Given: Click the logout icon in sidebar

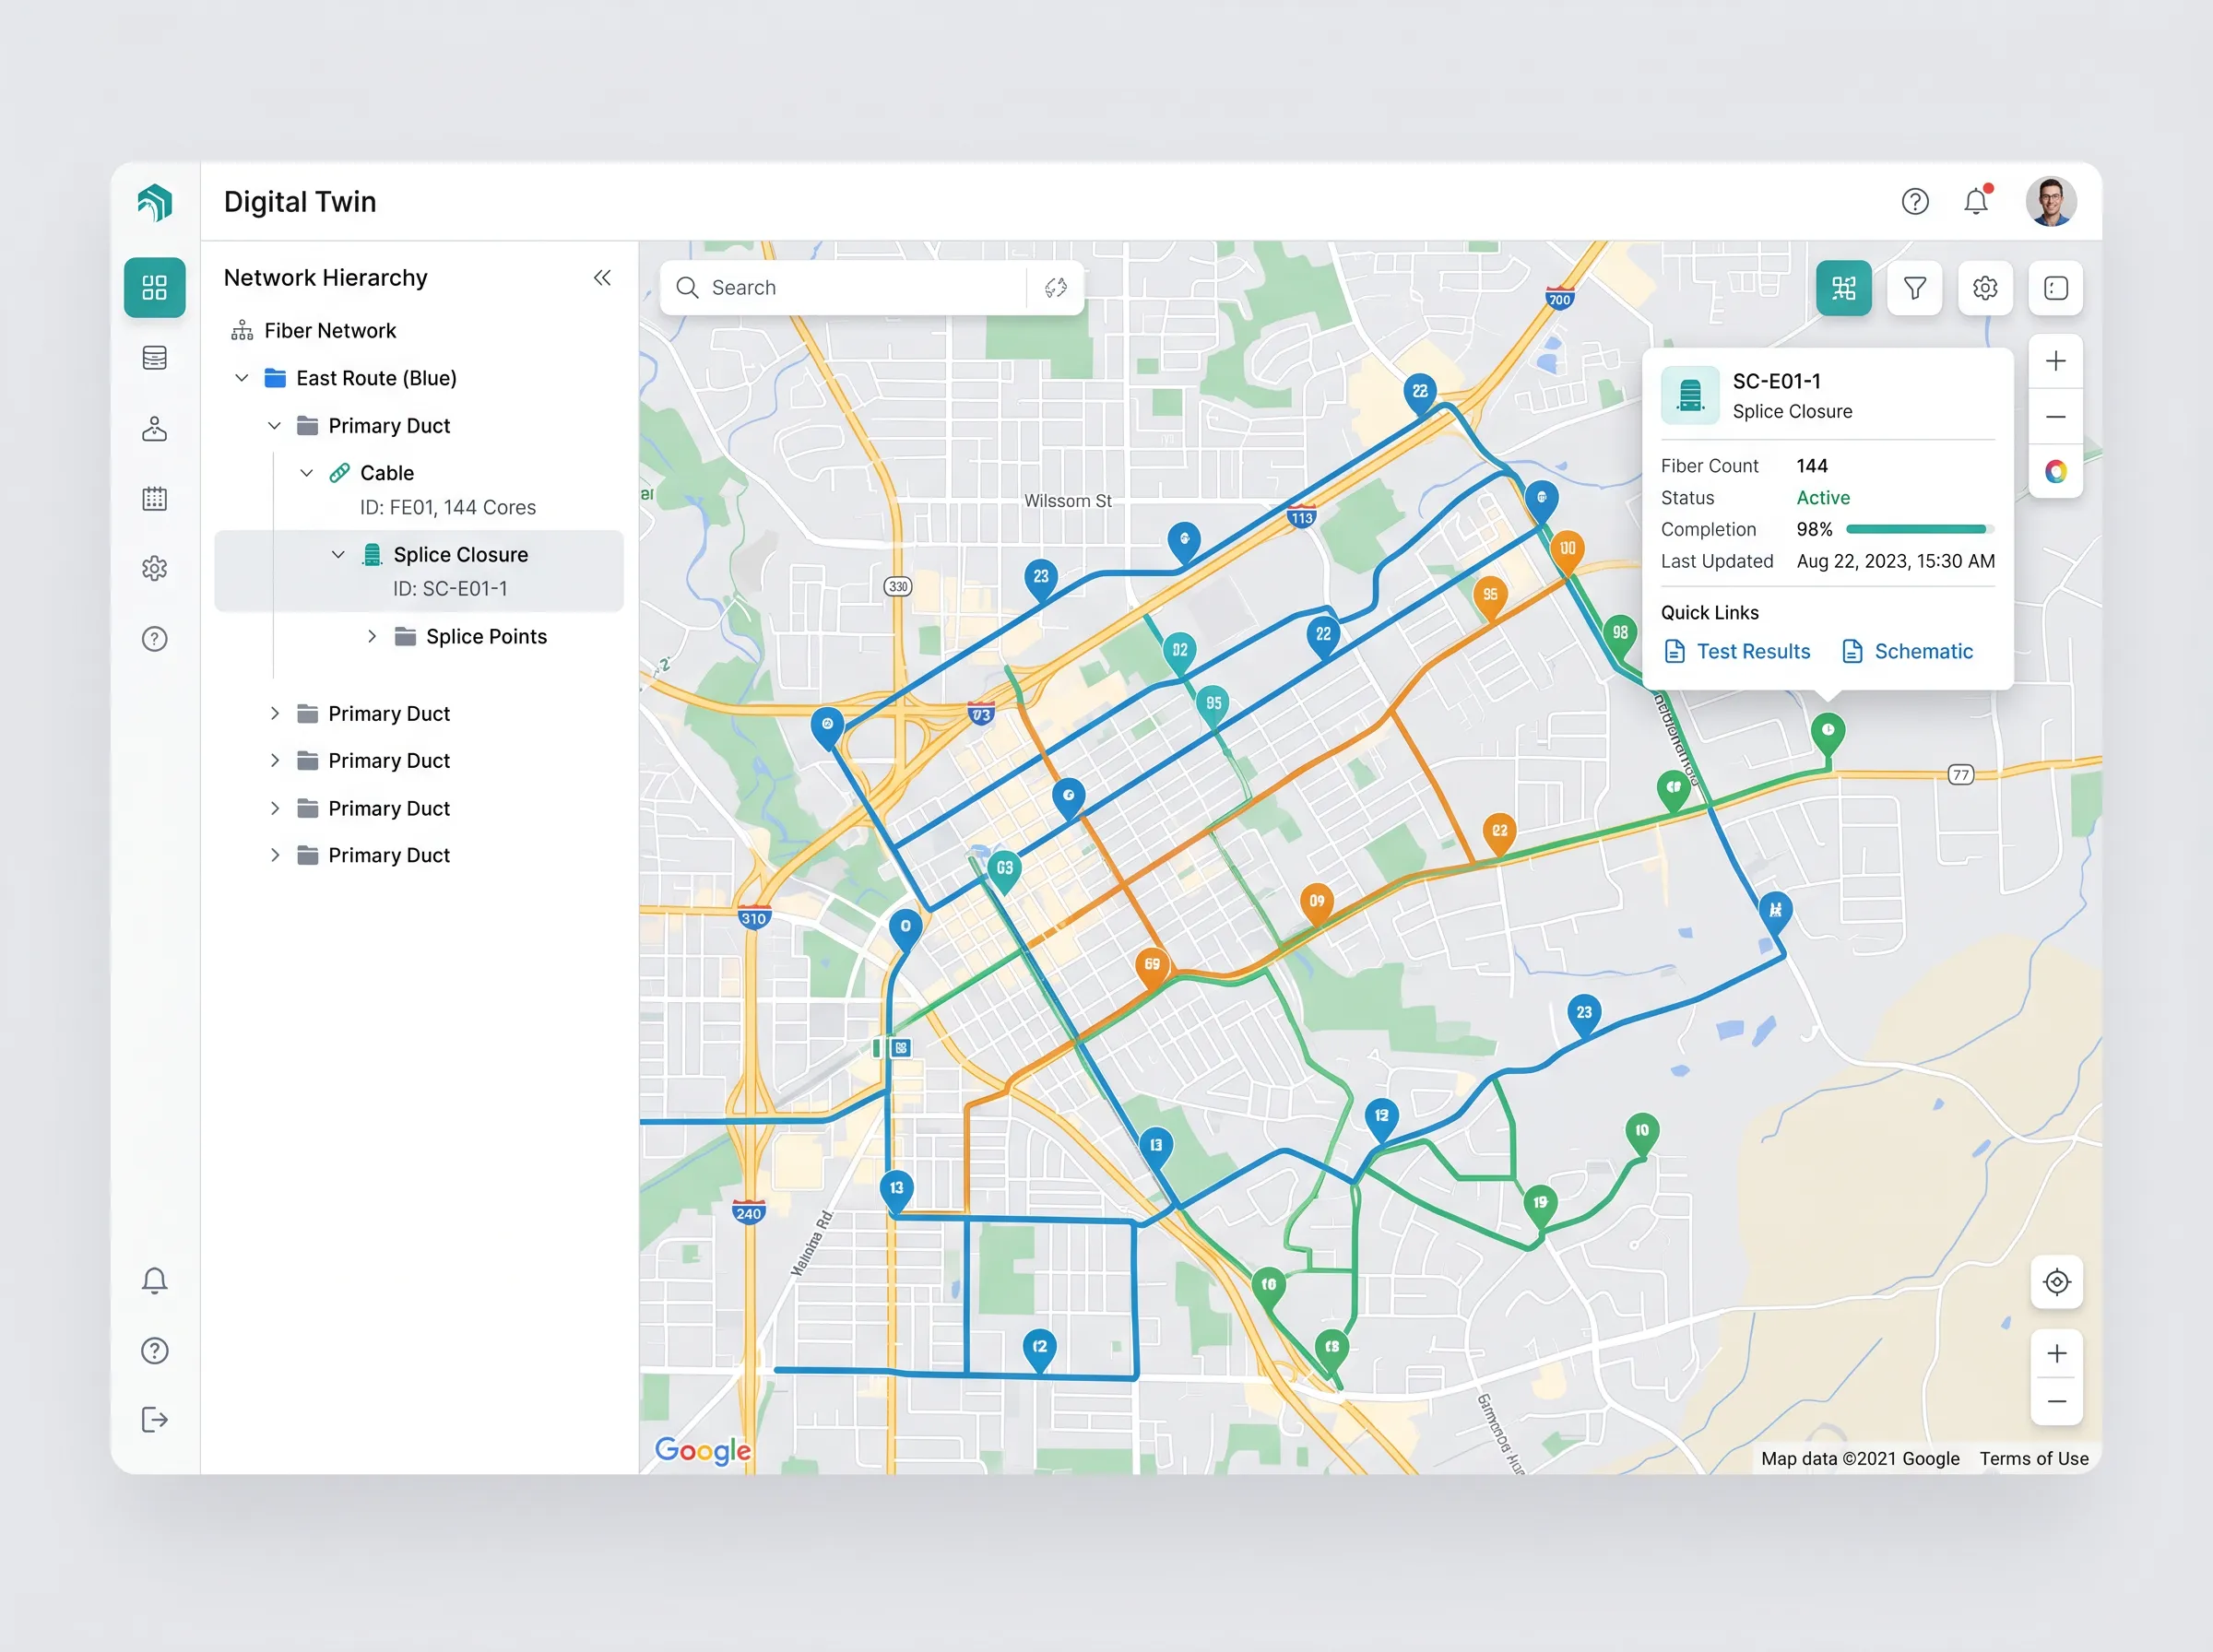Looking at the screenshot, I should pos(154,1420).
